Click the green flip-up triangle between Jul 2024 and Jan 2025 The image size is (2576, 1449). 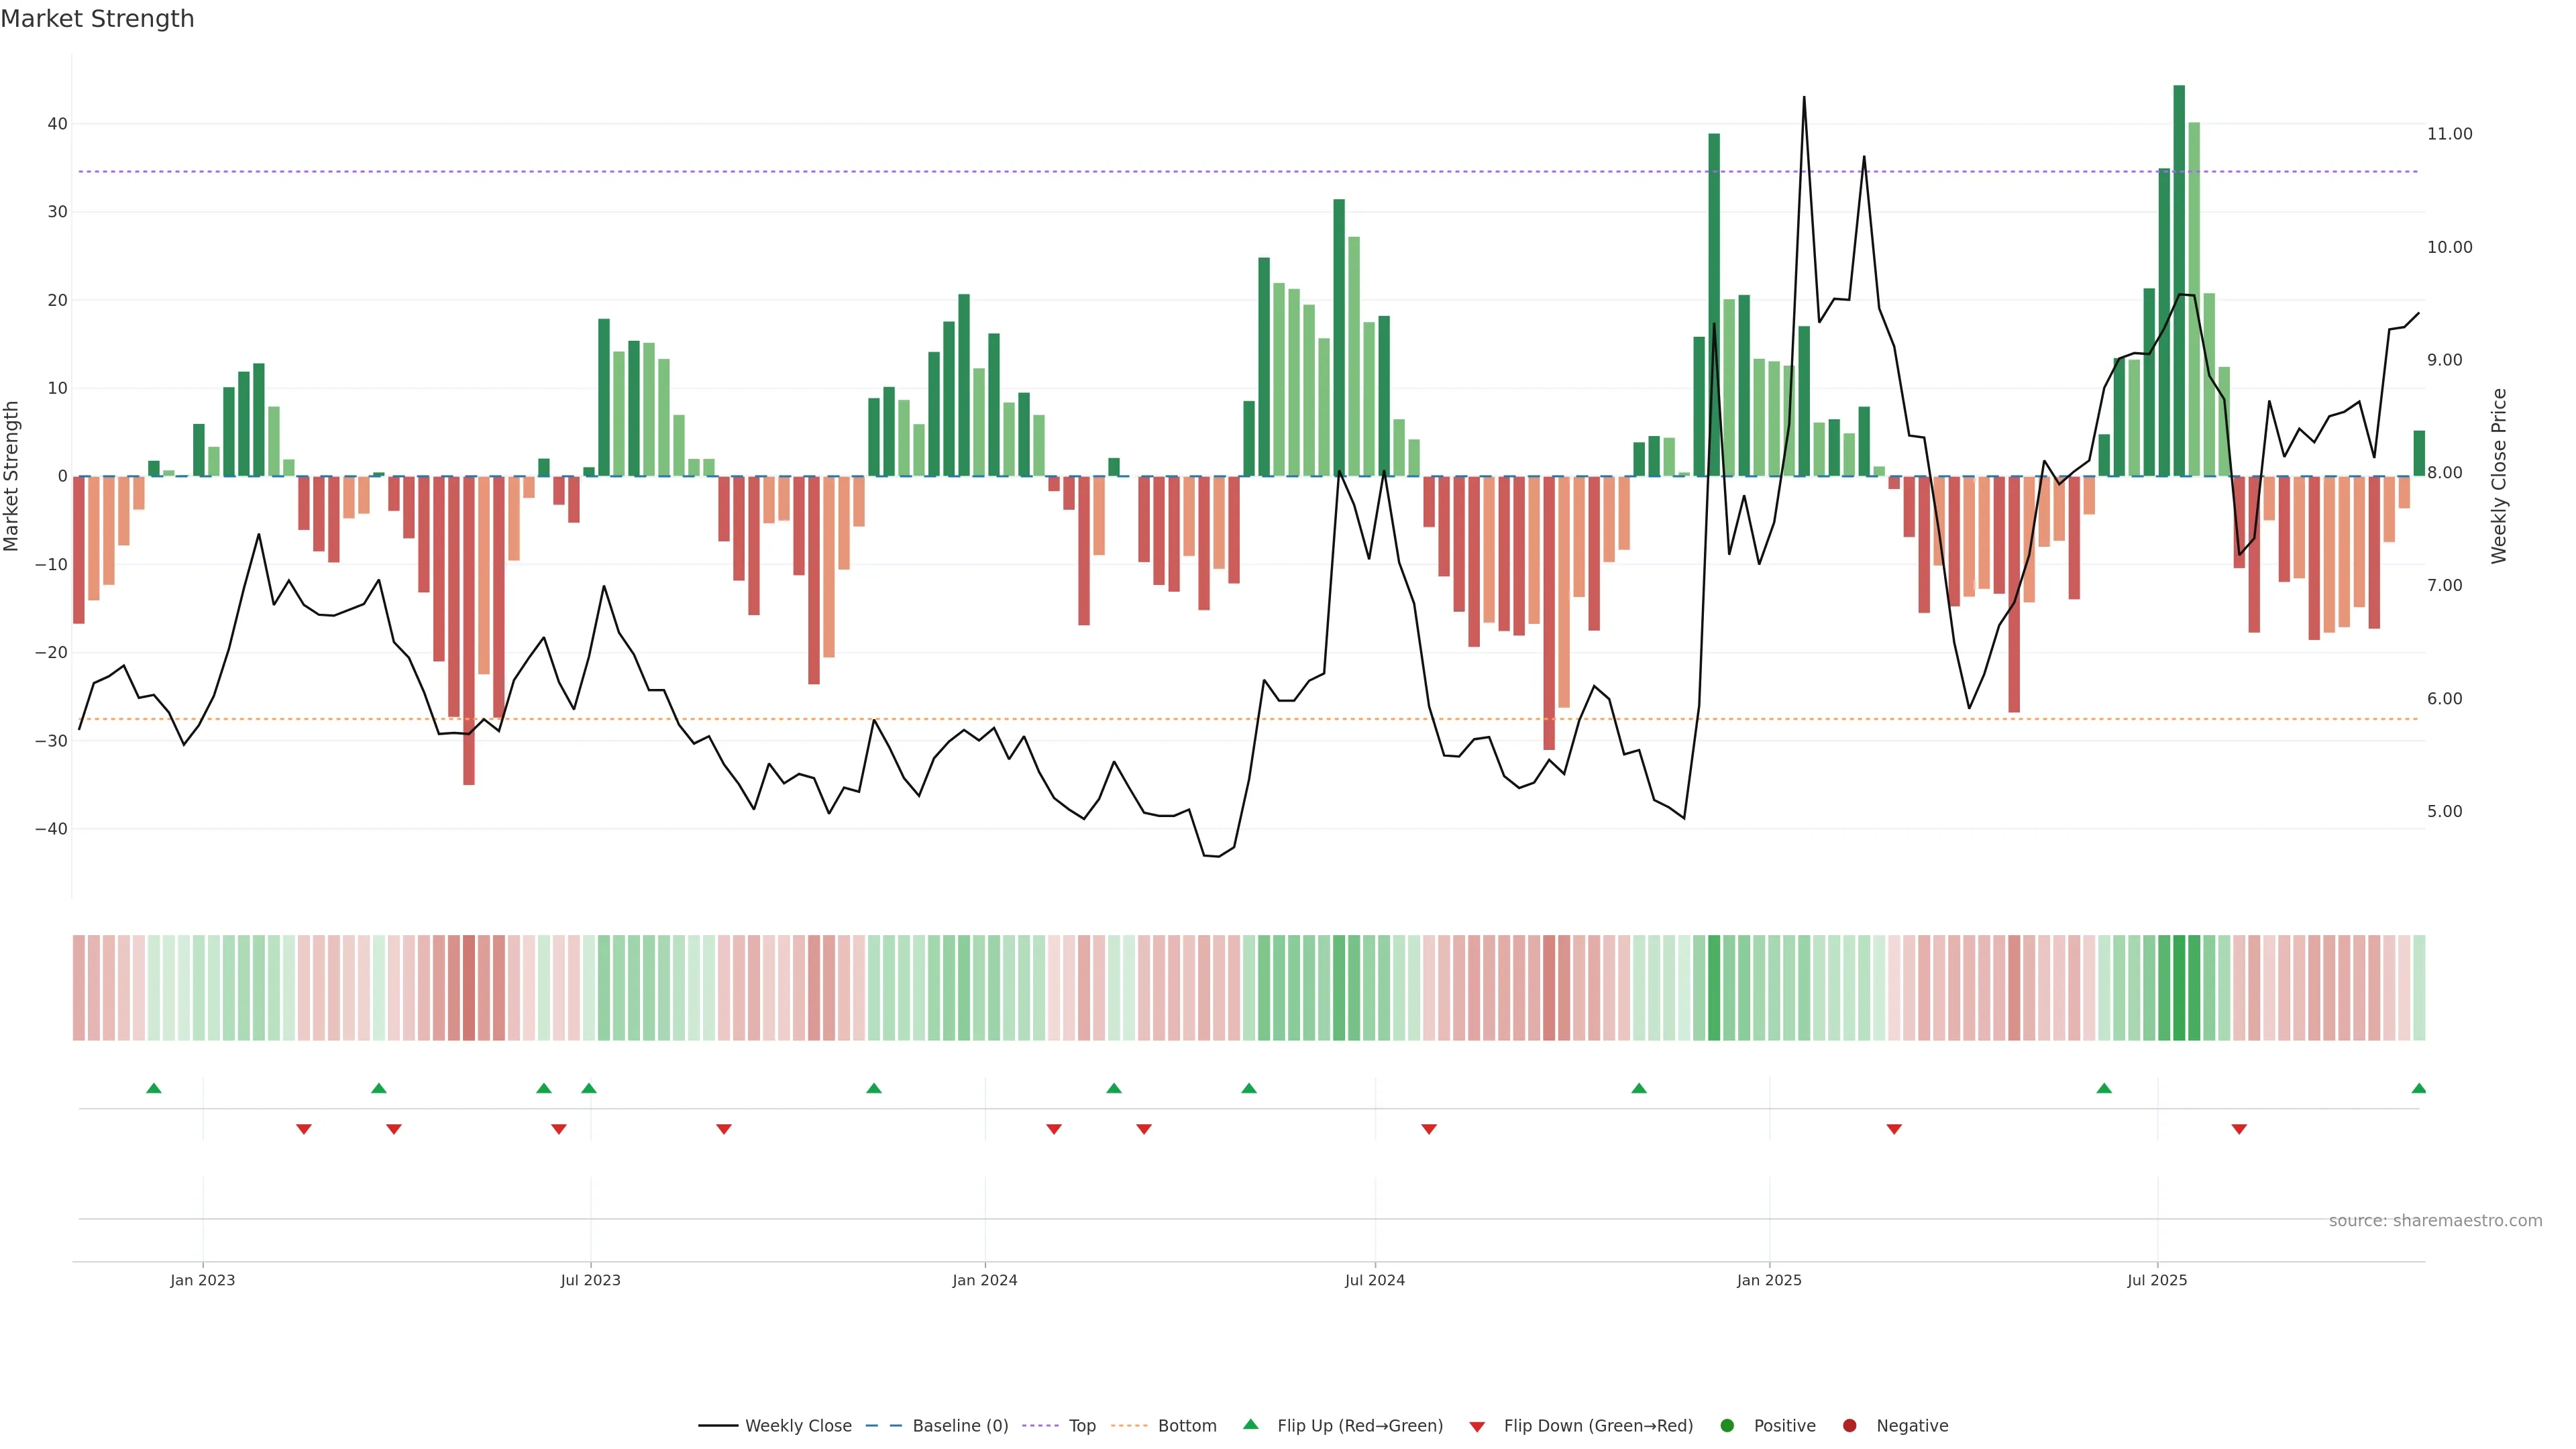1639,1088
